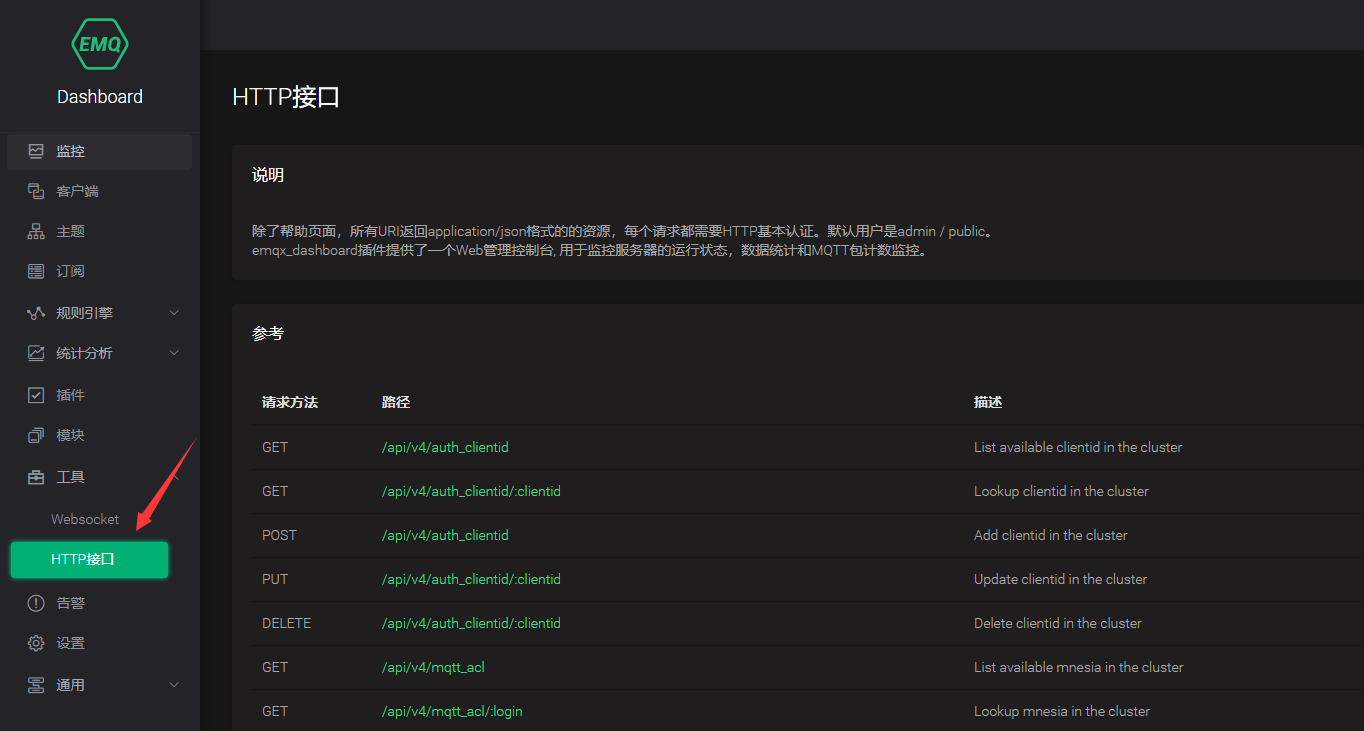This screenshot has height=731, width=1364.
Task: Expand the 统计分析 submenu chevron
Action: point(174,353)
